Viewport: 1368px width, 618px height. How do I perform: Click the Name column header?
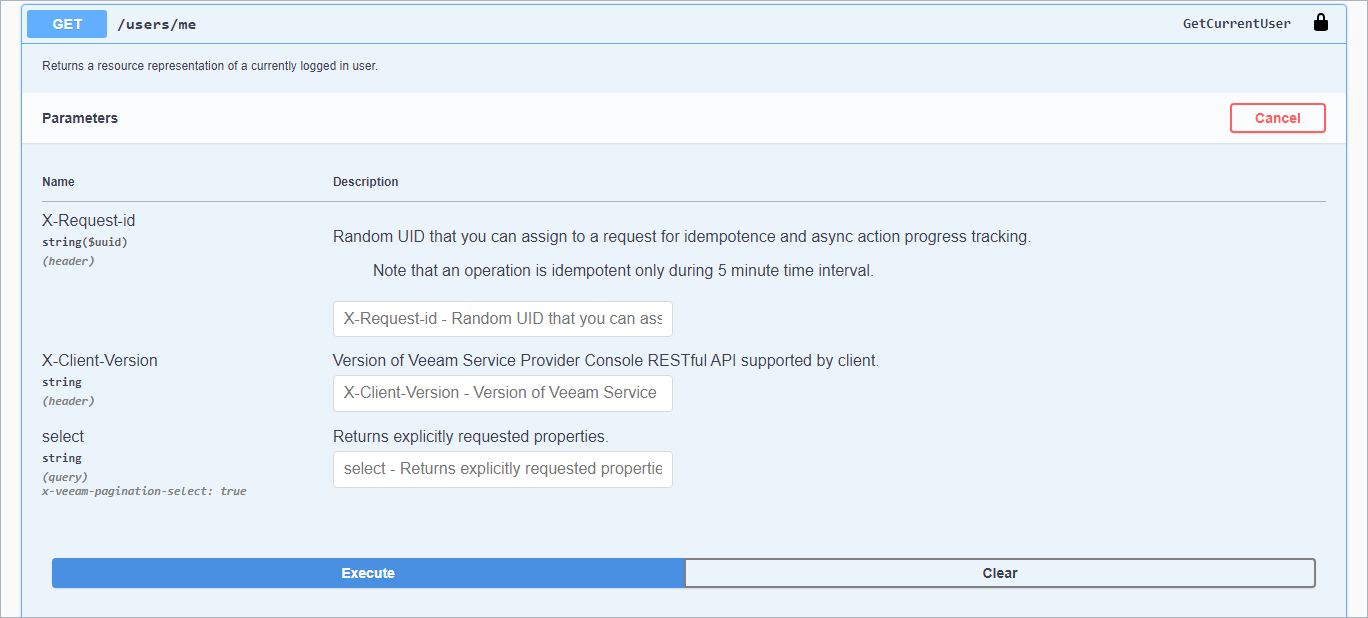58,182
